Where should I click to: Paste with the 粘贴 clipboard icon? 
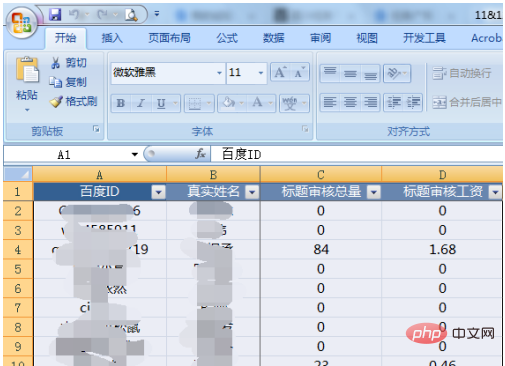coord(27,70)
